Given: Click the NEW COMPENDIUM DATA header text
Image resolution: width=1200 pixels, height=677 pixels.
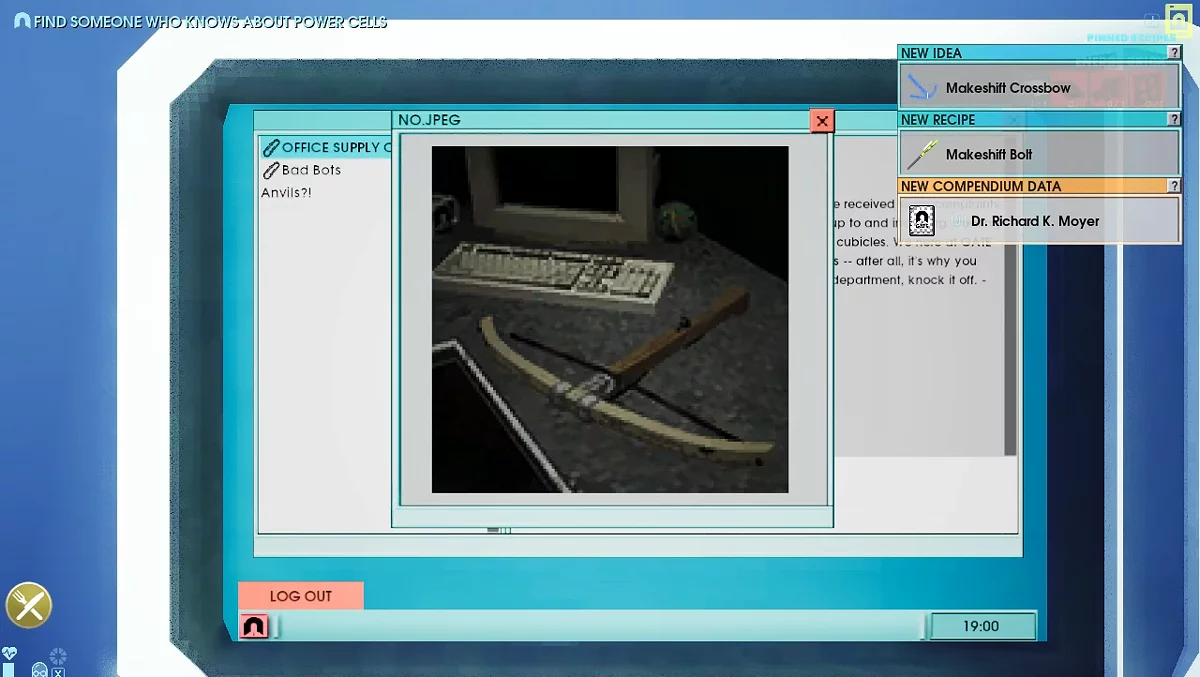Looking at the screenshot, I should pyautogui.click(x=981, y=186).
